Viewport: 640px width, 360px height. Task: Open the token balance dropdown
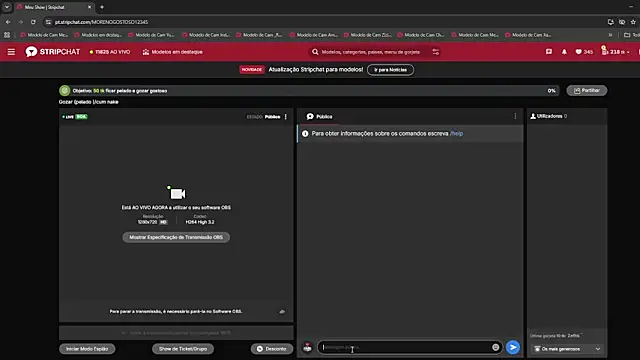click(x=616, y=52)
